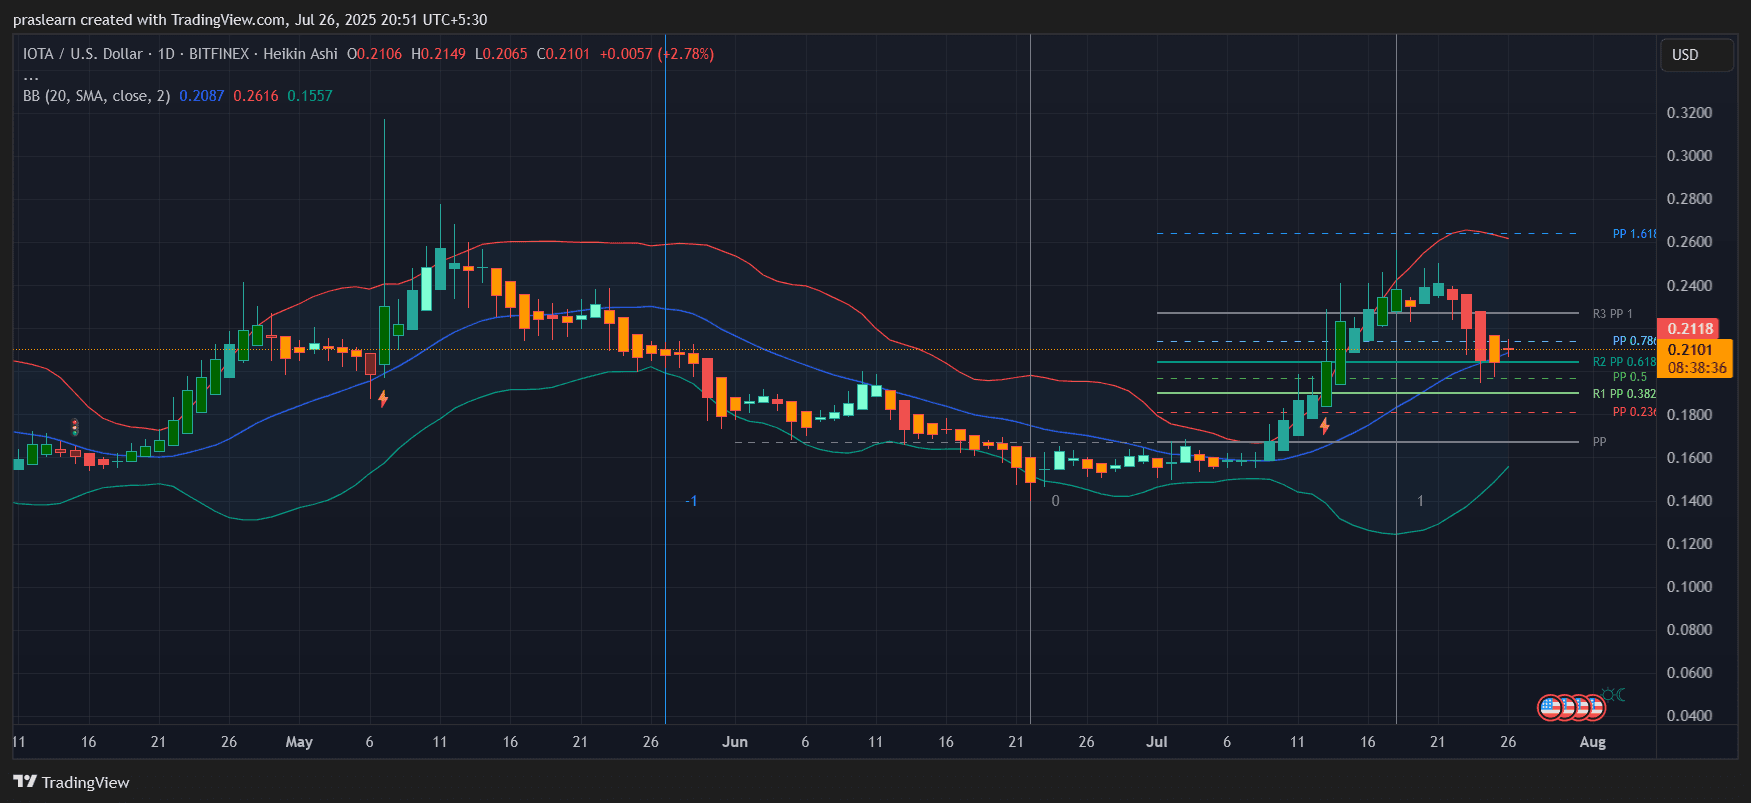This screenshot has width=1751, height=803.
Task: Click the red BB upper value 0.2616
Action: pyautogui.click(x=256, y=96)
